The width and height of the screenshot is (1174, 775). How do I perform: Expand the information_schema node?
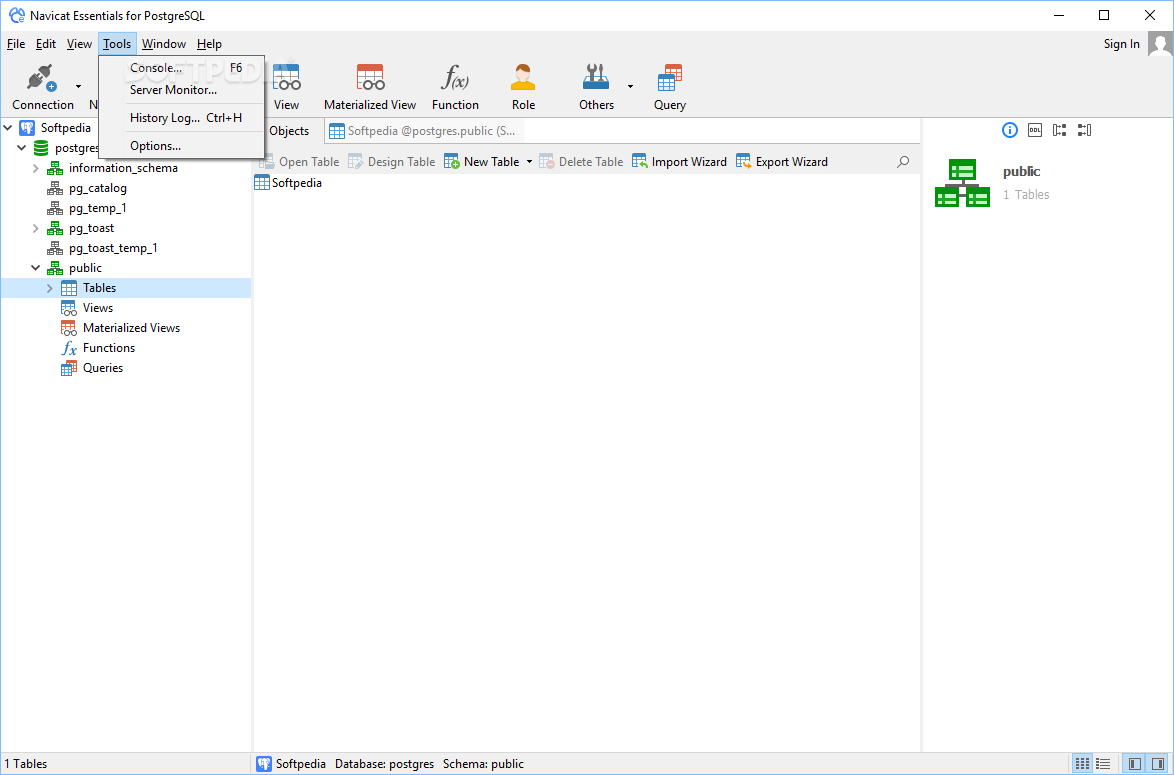36,168
